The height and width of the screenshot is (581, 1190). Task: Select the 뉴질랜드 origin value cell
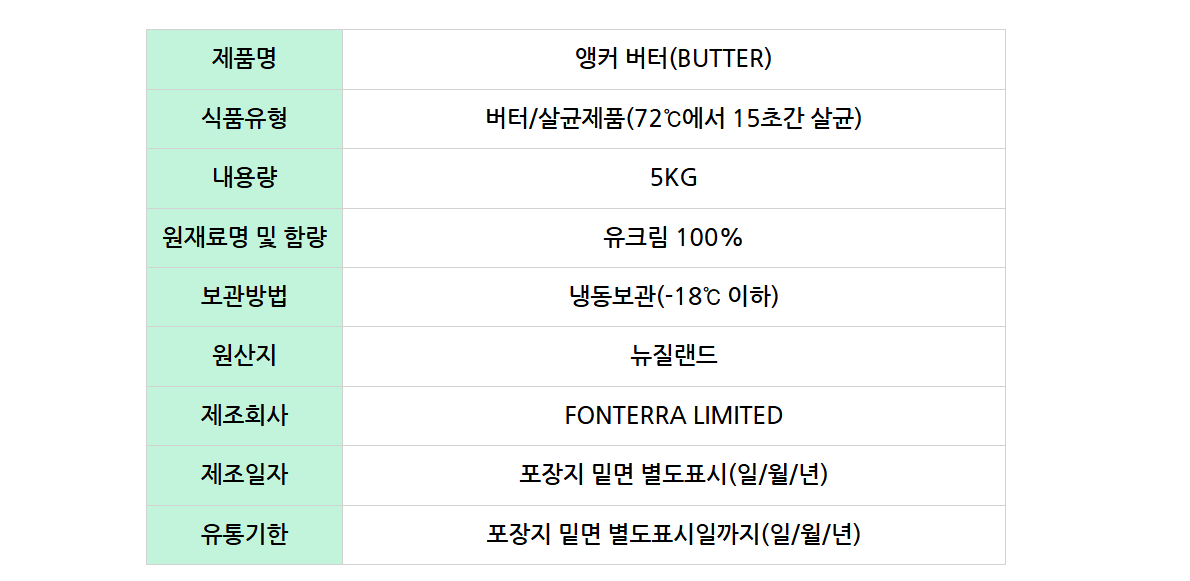[673, 356]
